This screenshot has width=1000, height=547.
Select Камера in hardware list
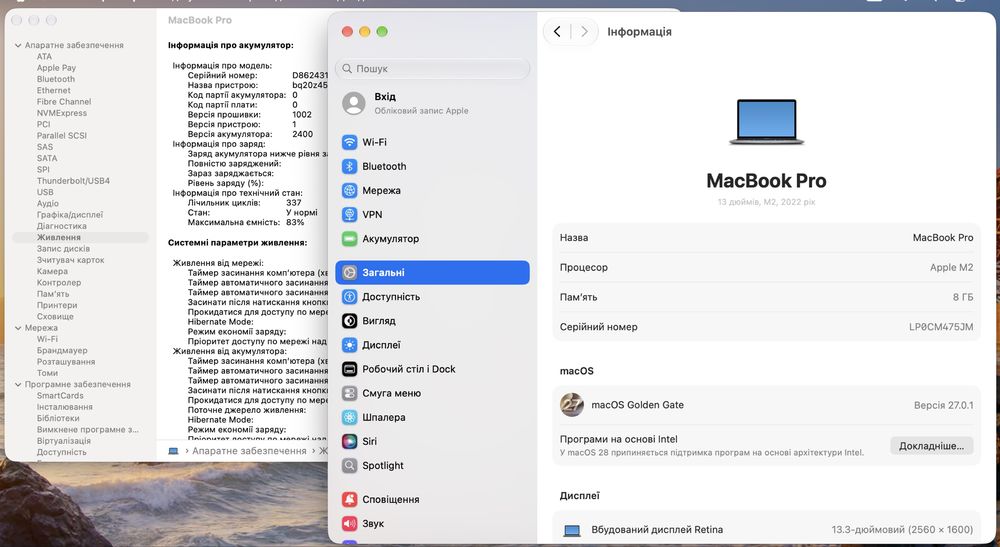coord(52,271)
